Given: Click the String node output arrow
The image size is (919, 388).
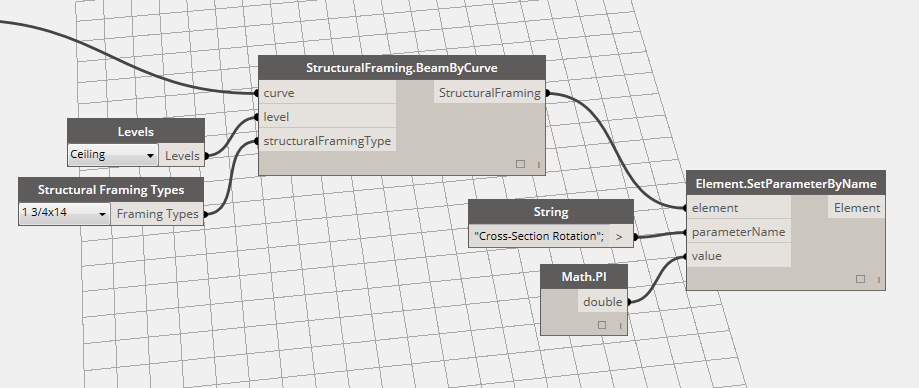Looking at the screenshot, I should pyautogui.click(x=620, y=236).
